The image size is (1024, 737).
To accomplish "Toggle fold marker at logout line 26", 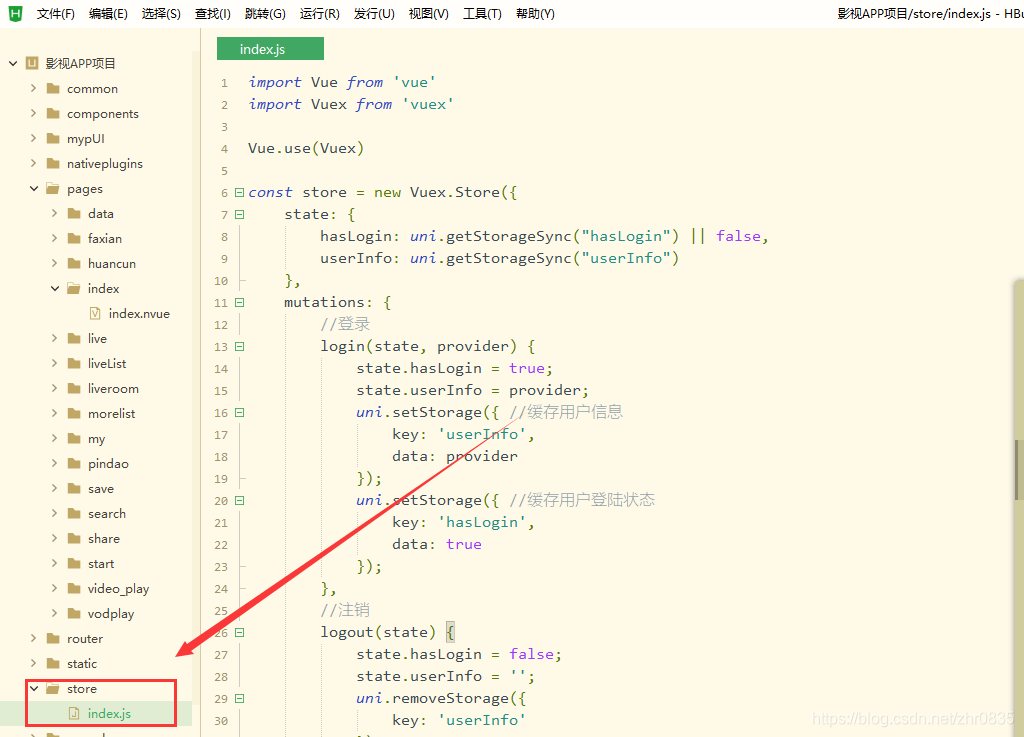I will 239,632.
